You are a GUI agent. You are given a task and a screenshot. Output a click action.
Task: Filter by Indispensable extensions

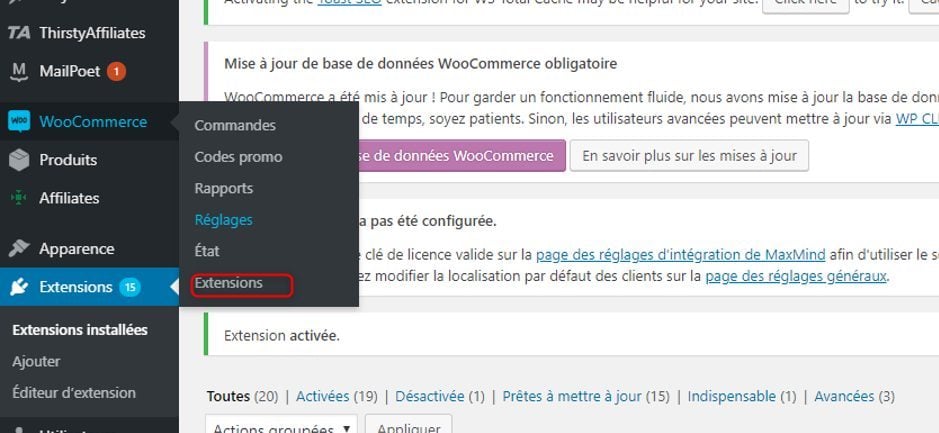tap(732, 396)
